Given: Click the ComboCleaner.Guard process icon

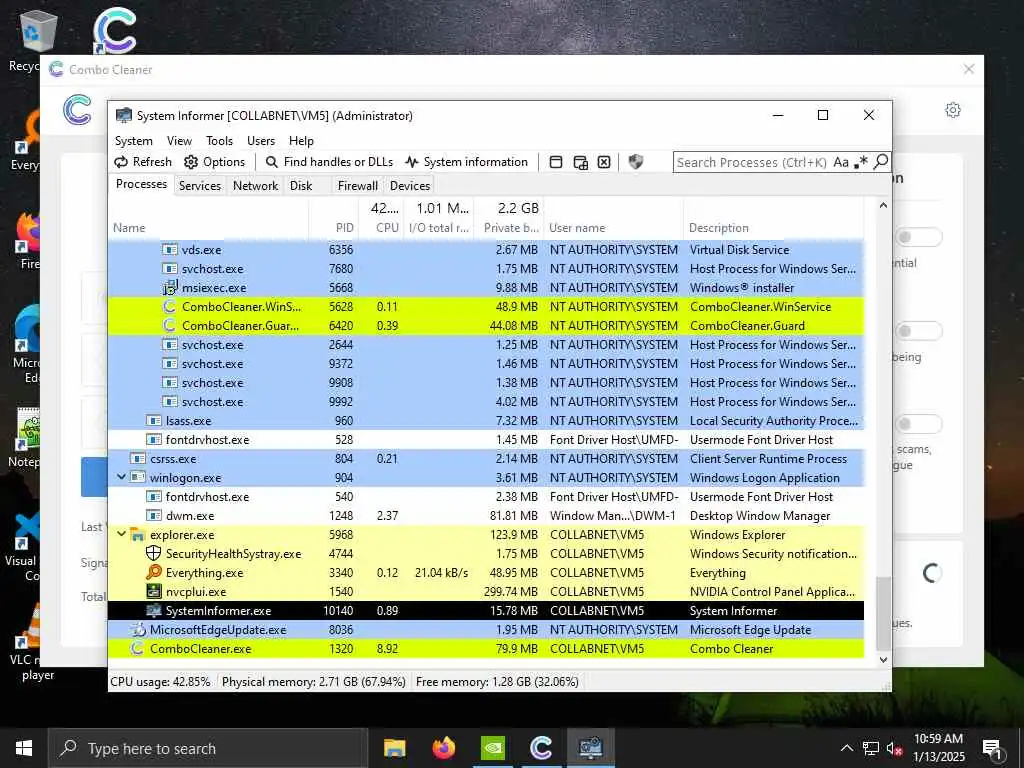Looking at the screenshot, I should (x=170, y=325).
